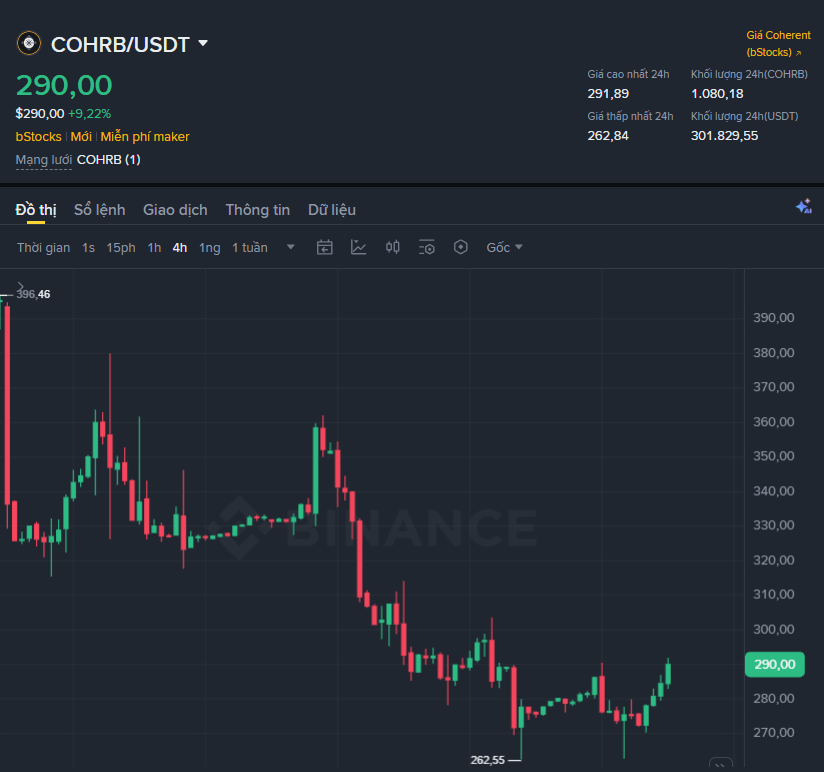Open the Gốc chart source dropdown
Screen dimensions: 824x772
pyautogui.click(x=504, y=248)
